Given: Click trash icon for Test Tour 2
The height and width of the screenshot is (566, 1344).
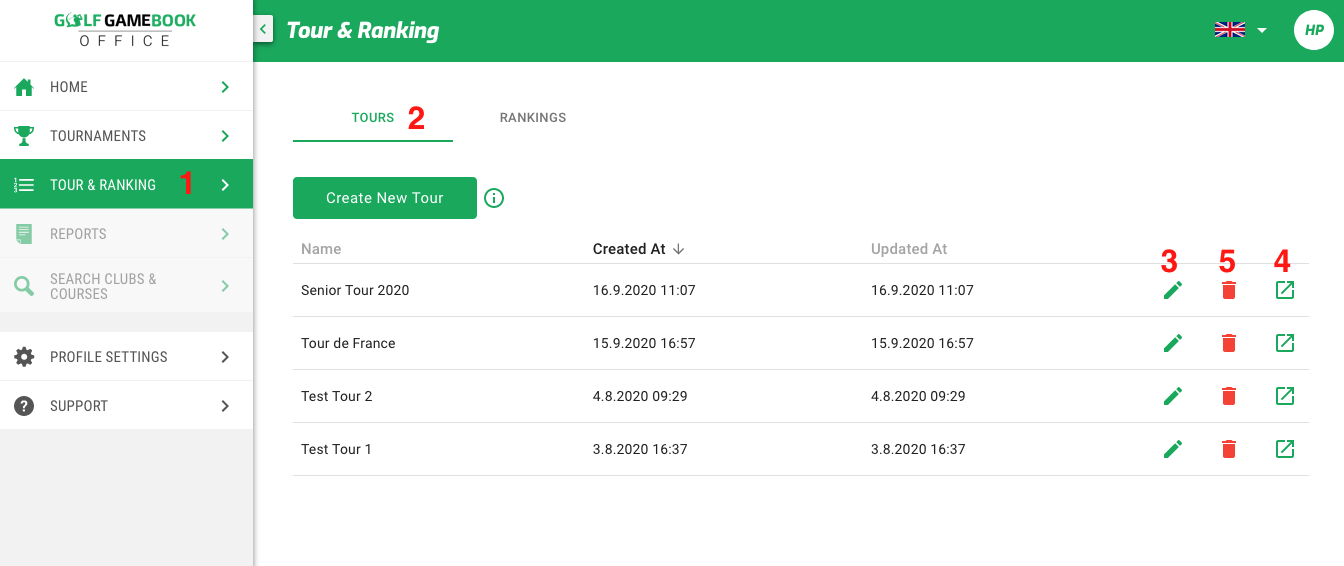Looking at the screenshot, I should coord(1229,396).
